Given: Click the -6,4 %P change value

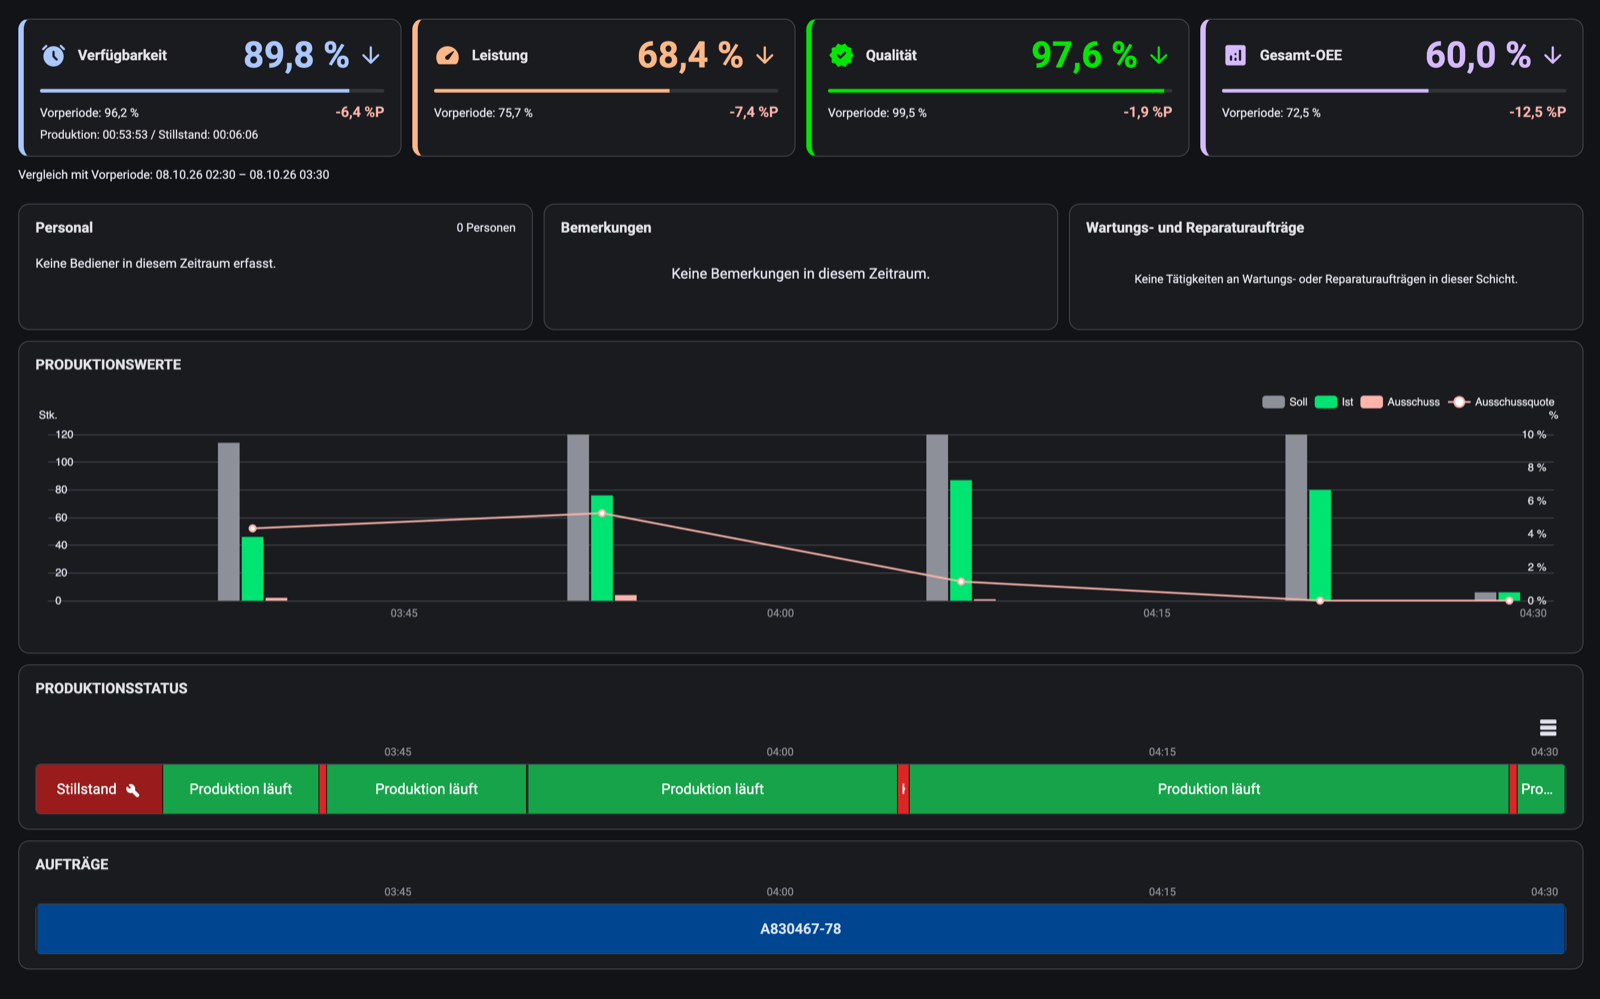Looking at the screenshot, I should pyautogui.click(x=360, y=112).
